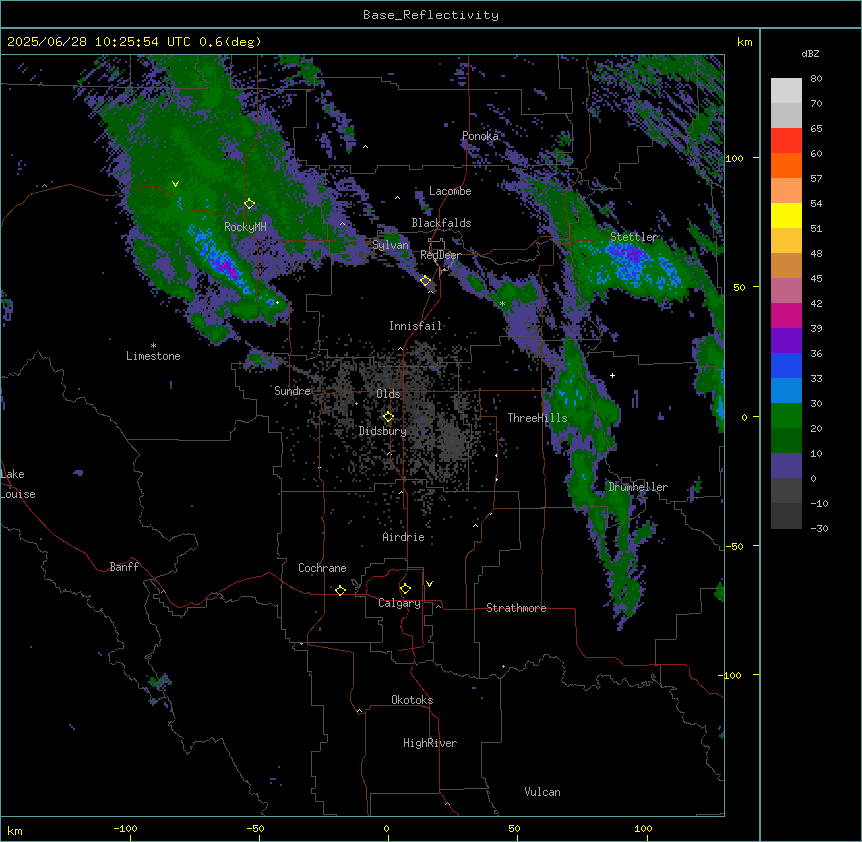Select the yellow diamond marker below Cochrane
This screenshot has width=862, height=842.
pos(340,590)
